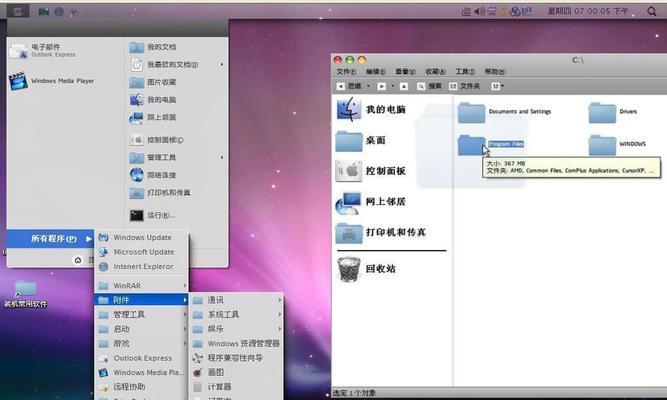This screenshot has height=400, width=667.
Task: Open 图片收藏 in start menu
Action: (x=153, y=82)
